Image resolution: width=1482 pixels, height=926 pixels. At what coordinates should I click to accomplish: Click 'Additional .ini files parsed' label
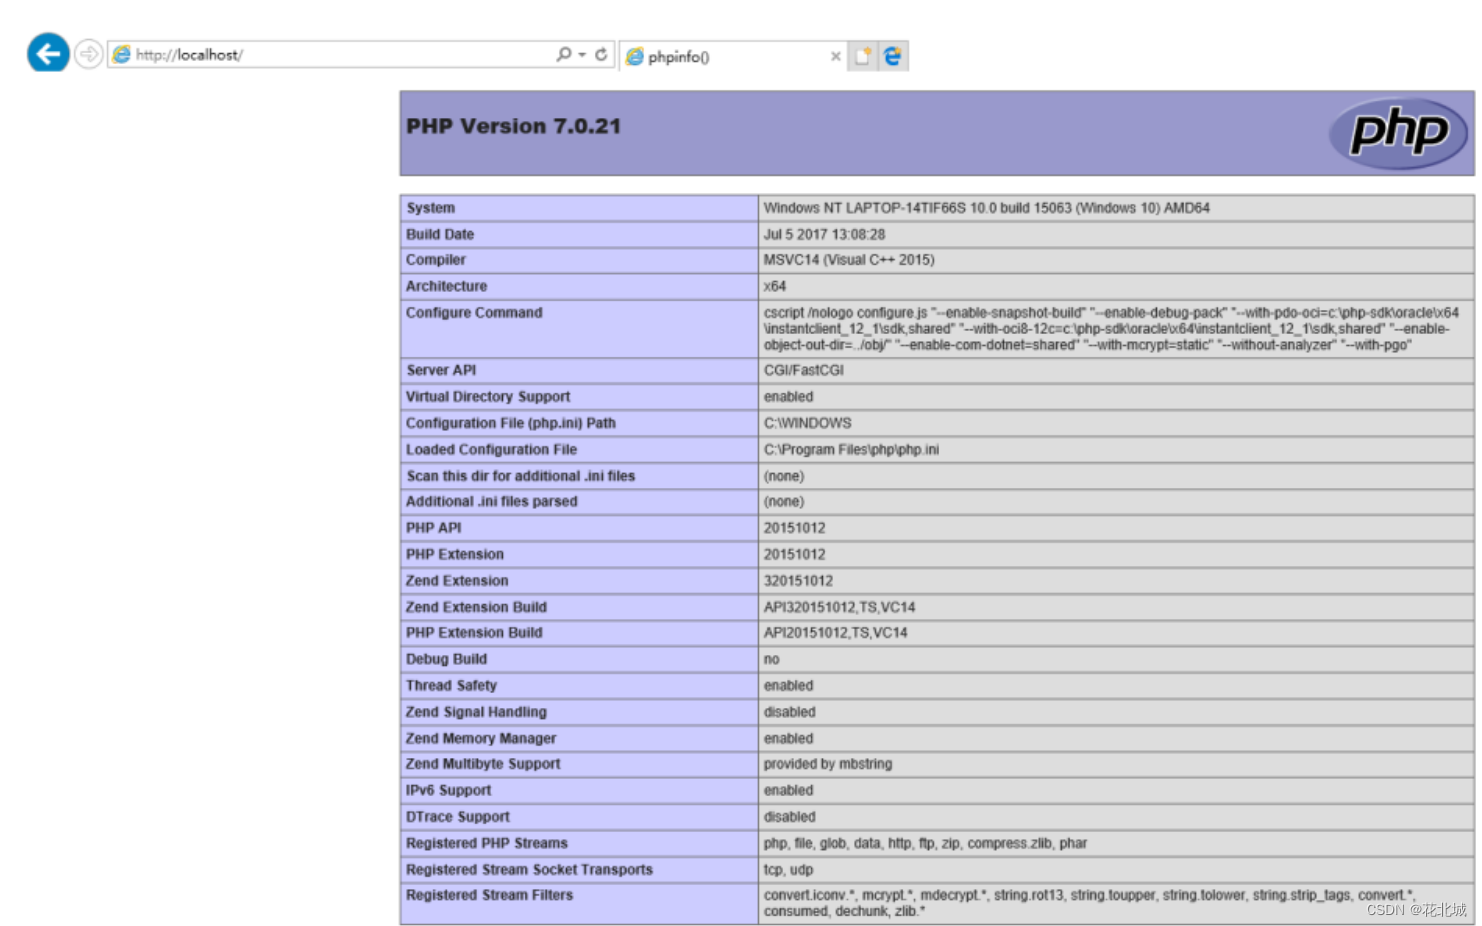click(492, 501)
